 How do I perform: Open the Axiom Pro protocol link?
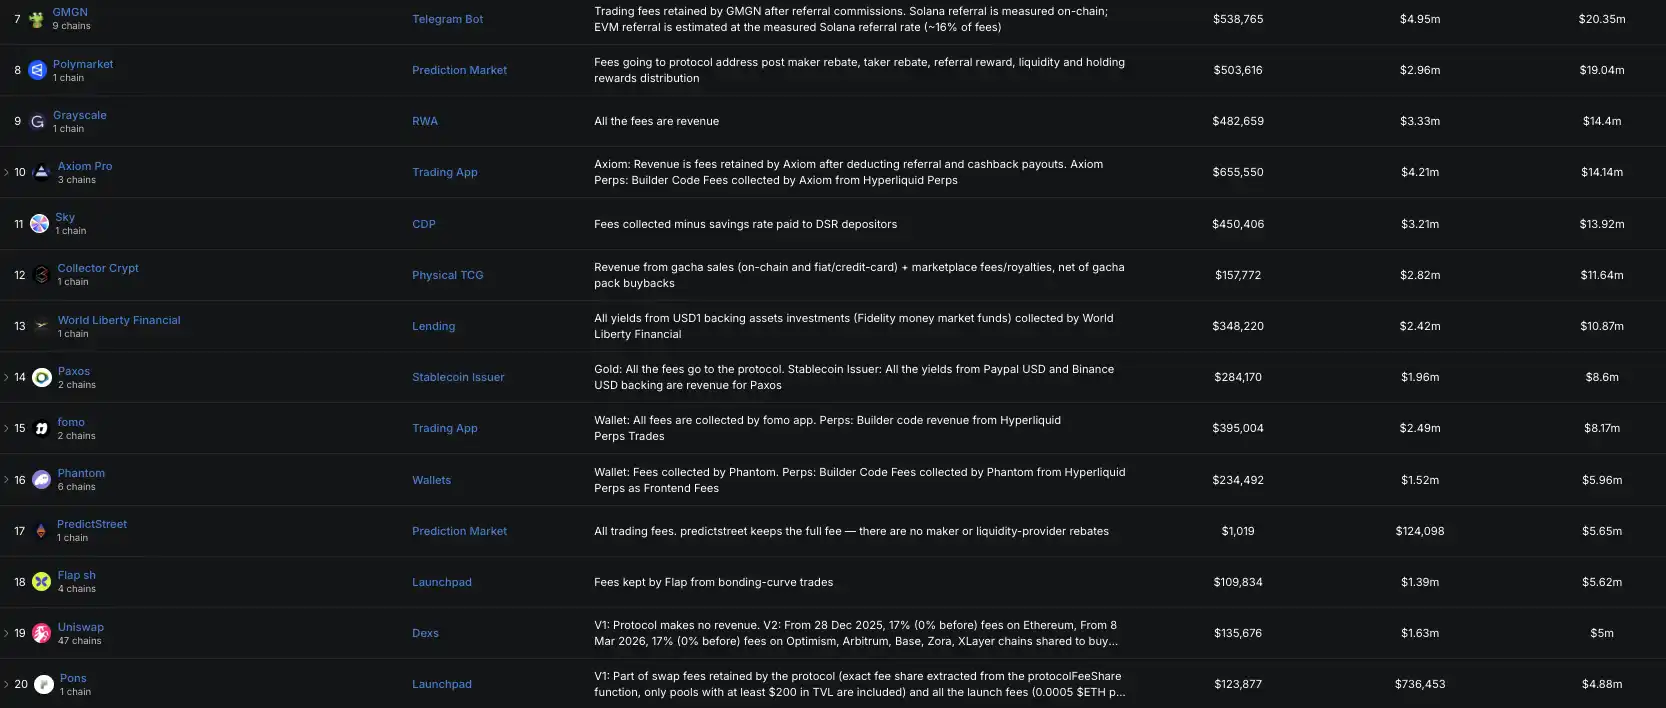tap(85, 166)
